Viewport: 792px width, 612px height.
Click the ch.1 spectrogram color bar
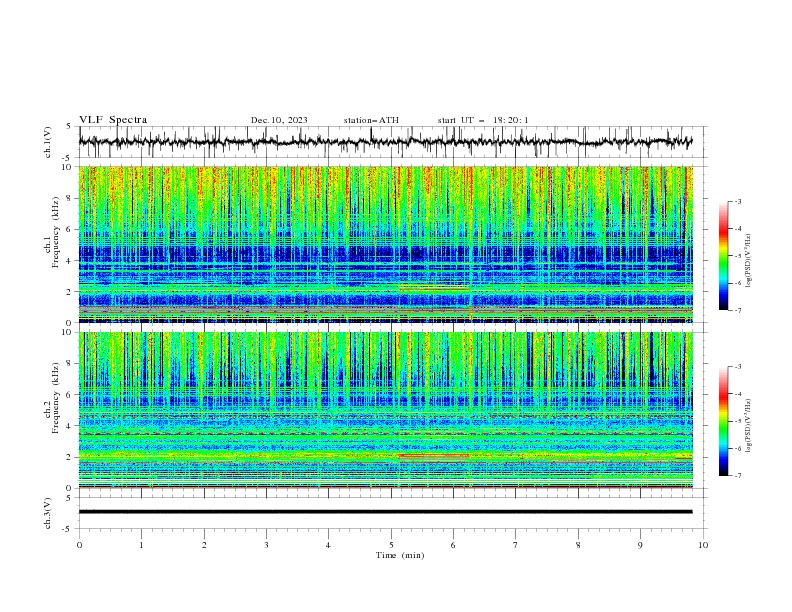tap(723, 256)
